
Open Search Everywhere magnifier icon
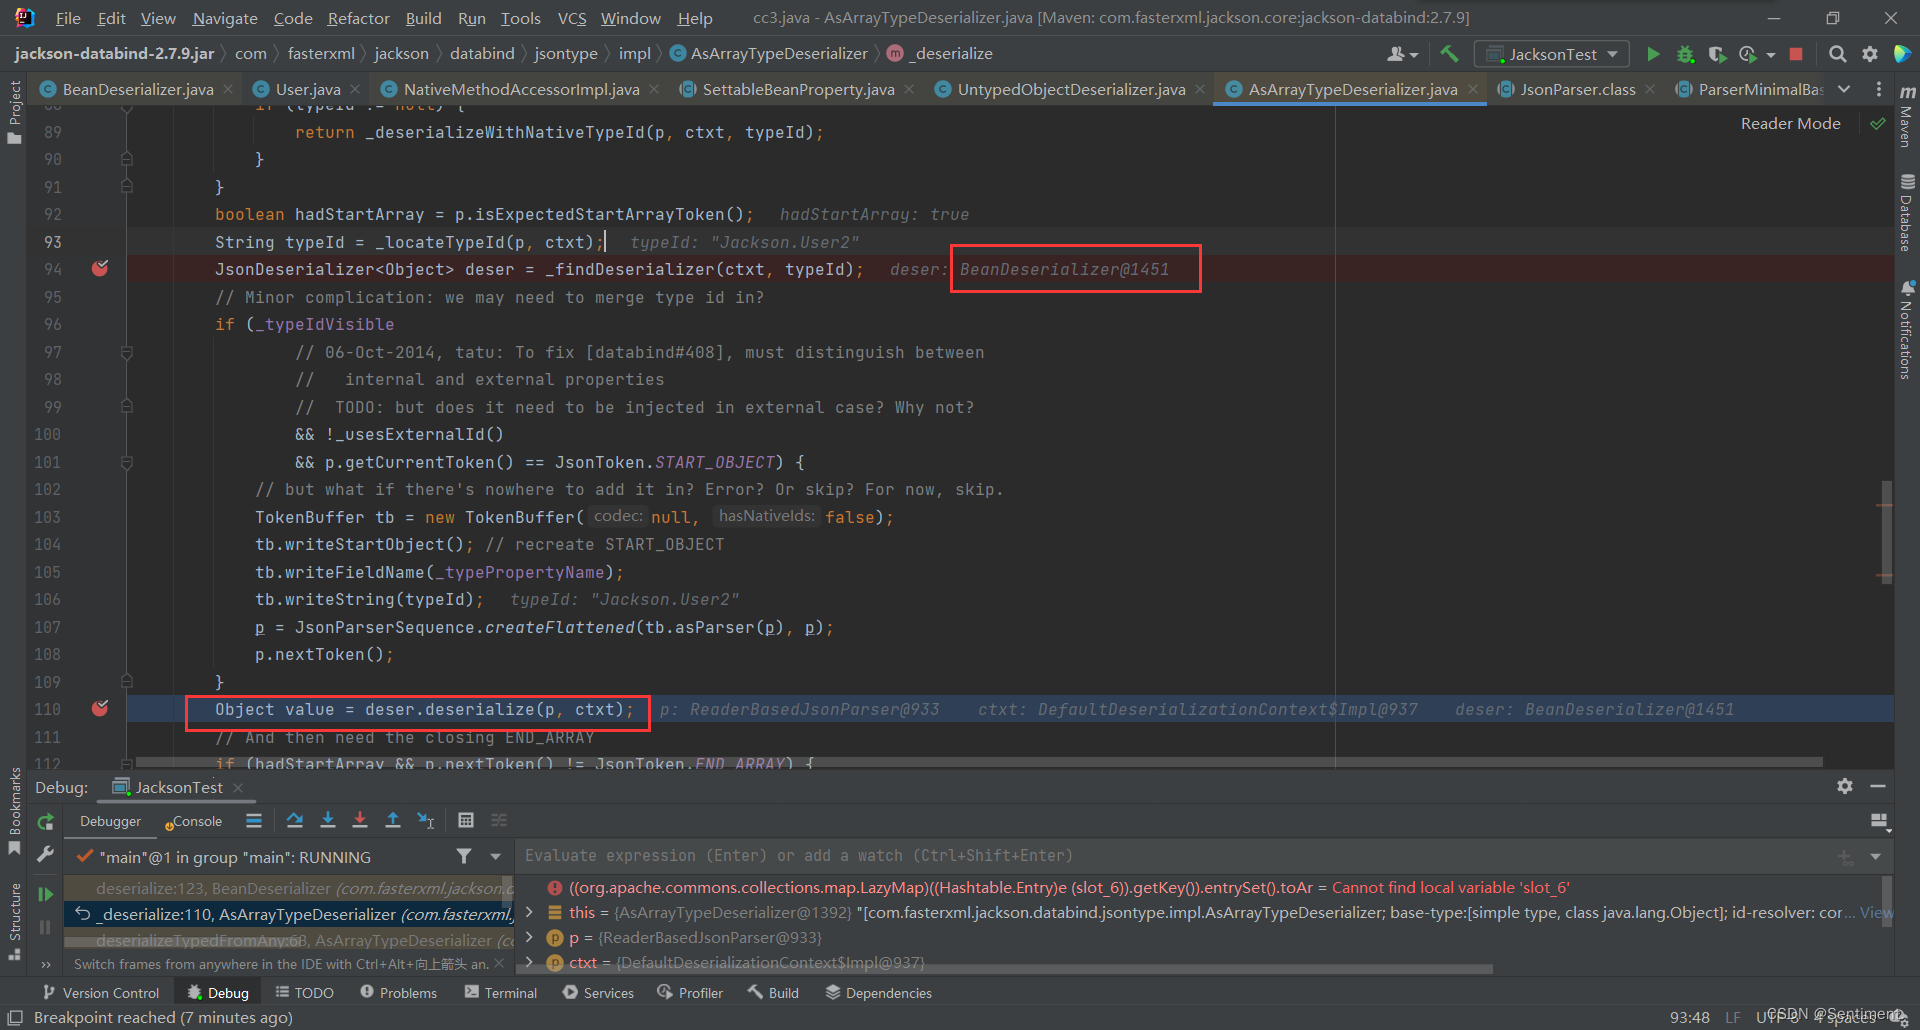coord(1837,54)
